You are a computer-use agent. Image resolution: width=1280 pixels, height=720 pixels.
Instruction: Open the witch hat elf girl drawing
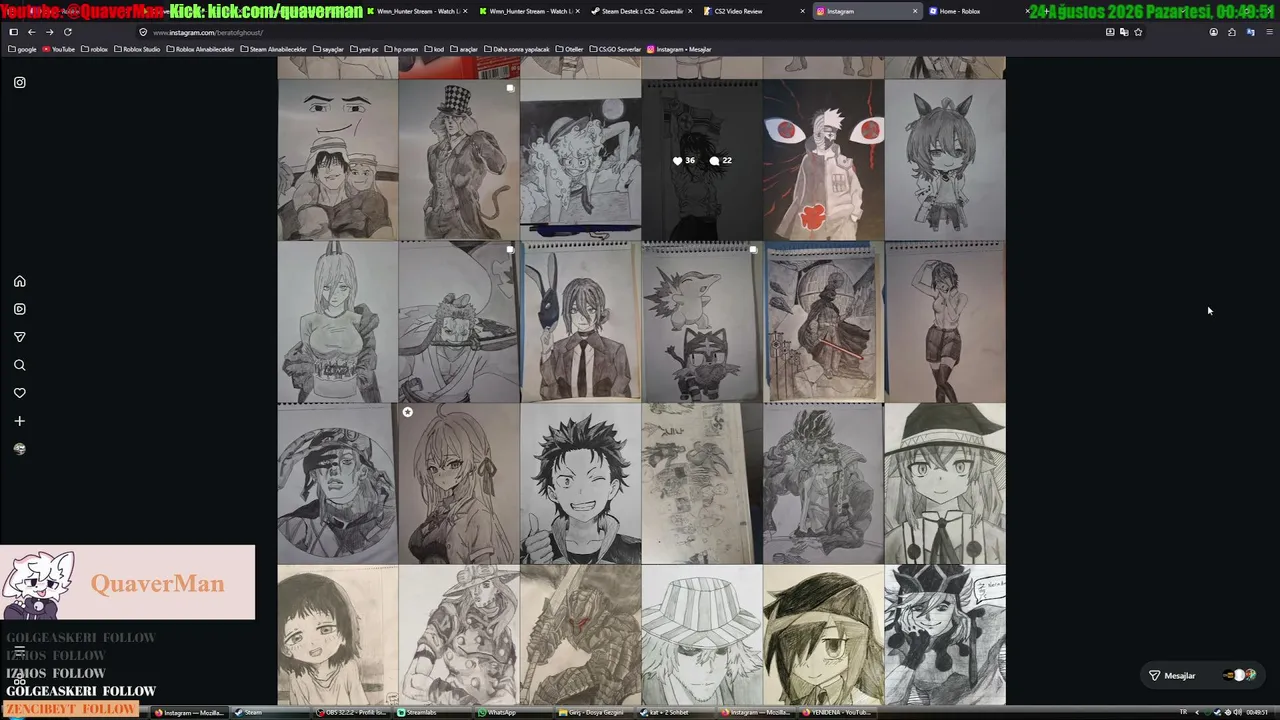coord(944,484)
